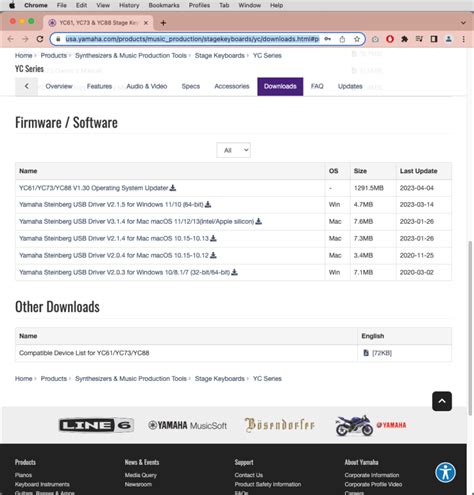Image resolution: width=474 pixels, height=495 pixels.
Task: Download USB Driver V2.0.4 for macOS 10.15-10.12
Action: click(213, 255)
